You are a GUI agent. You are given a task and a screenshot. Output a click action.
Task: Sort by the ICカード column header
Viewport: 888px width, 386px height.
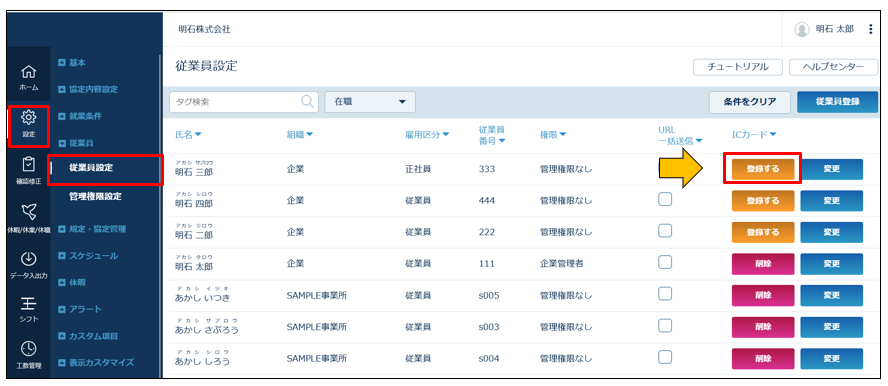(x=754, y=135)
